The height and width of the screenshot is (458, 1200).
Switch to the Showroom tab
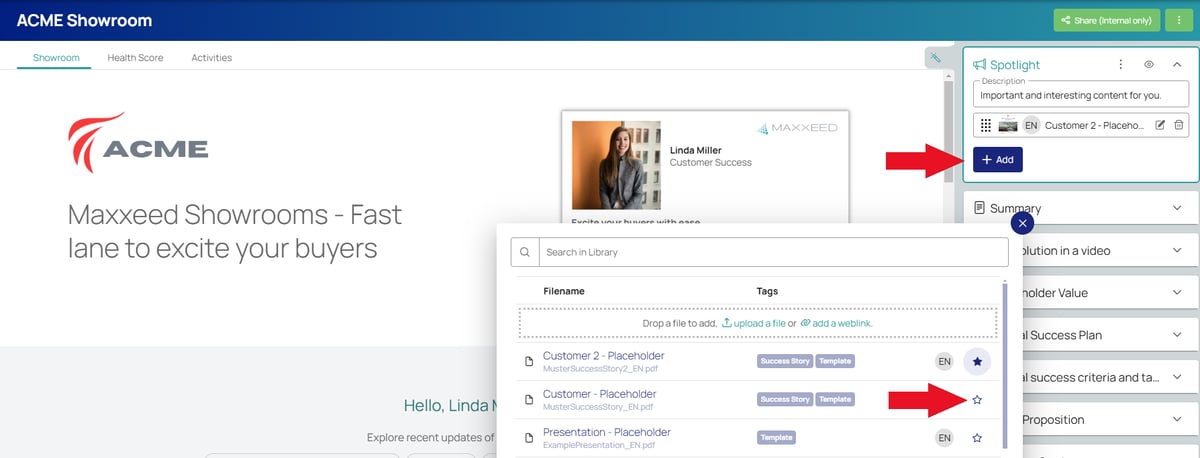[56, 58]
